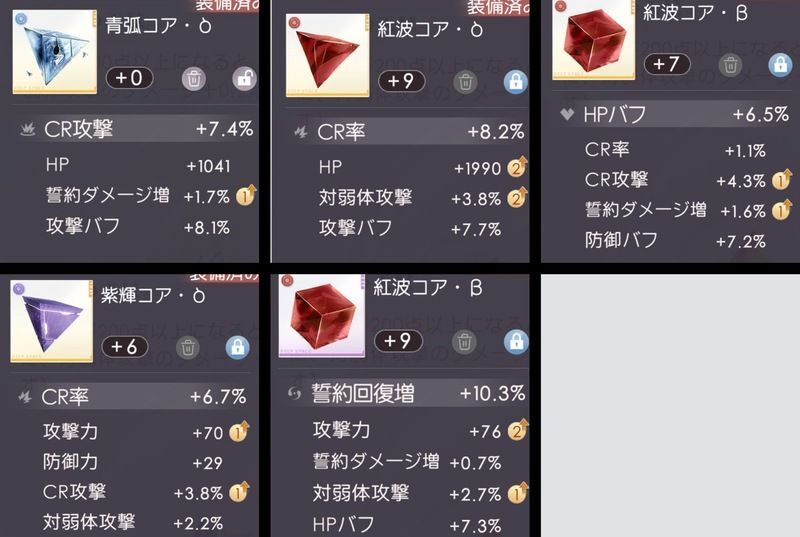Click the red cube thumbnail with +7
Viewport: 800px width, 537px height.
[x=593, y=40]
